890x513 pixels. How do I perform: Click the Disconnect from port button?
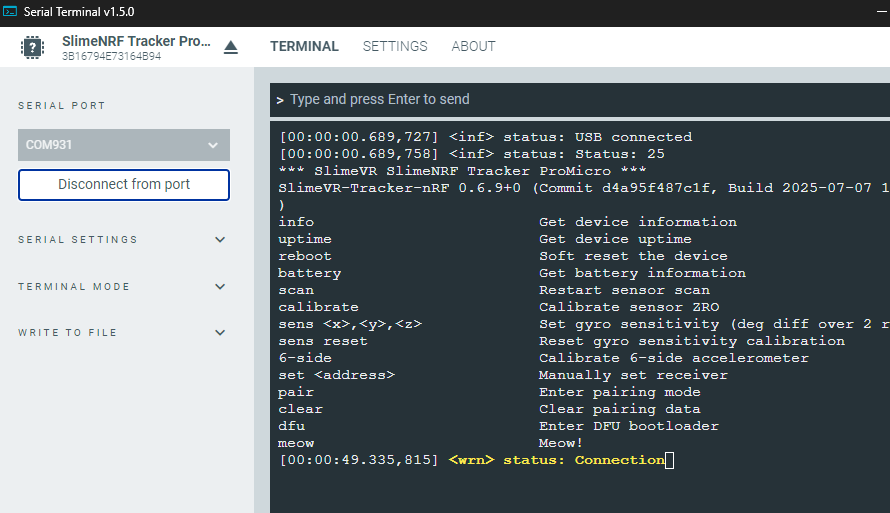(124, 185)
